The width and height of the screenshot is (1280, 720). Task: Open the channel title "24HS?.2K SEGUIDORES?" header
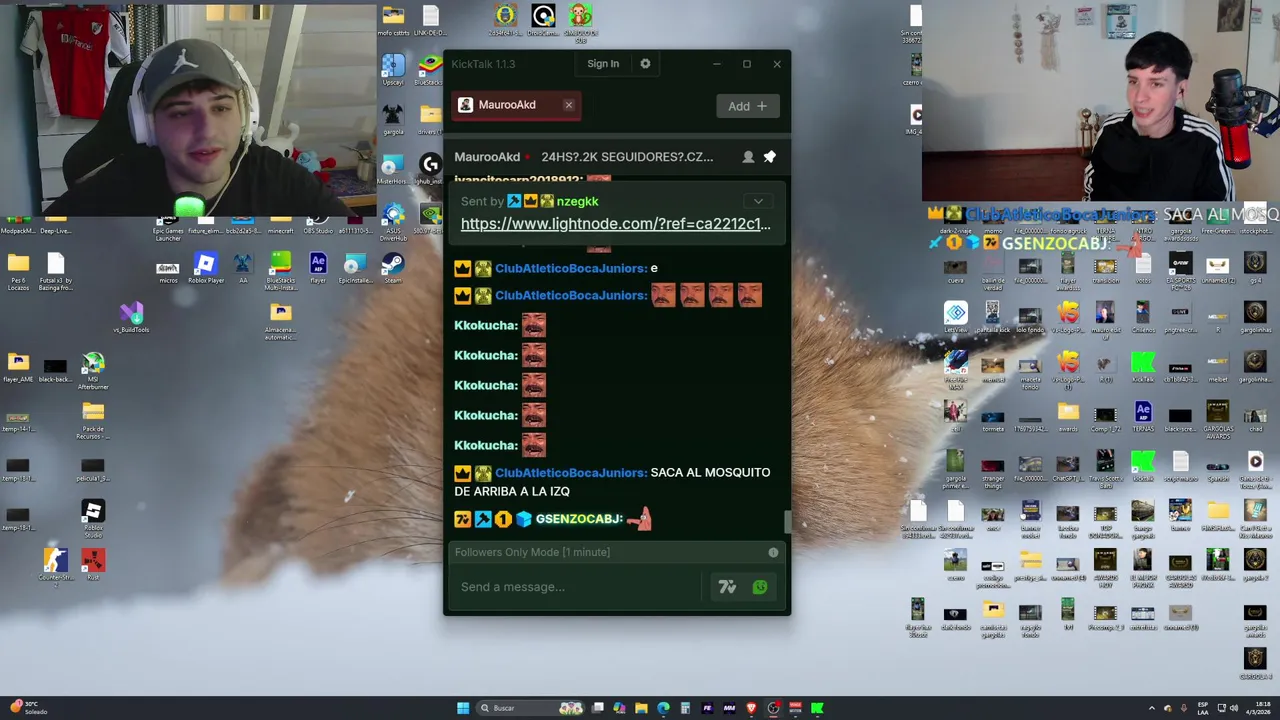pyautogui.click(x=627, y=157)
